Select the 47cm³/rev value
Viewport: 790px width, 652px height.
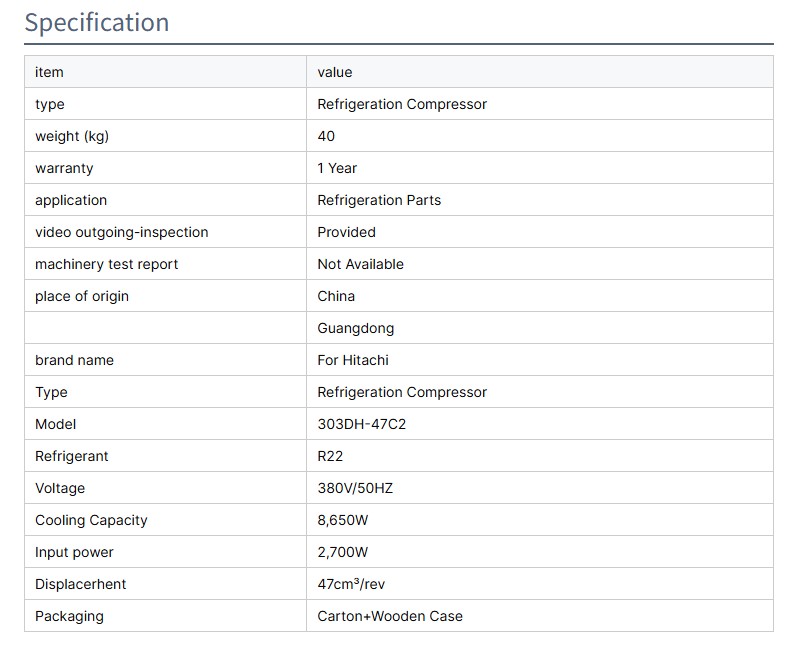pos(351,584)
